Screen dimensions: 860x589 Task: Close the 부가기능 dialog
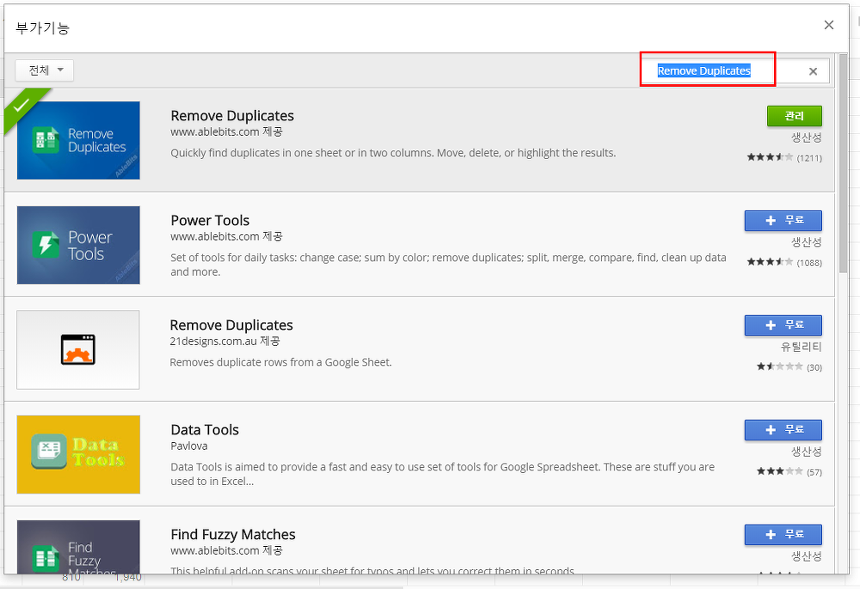(829, 25)
